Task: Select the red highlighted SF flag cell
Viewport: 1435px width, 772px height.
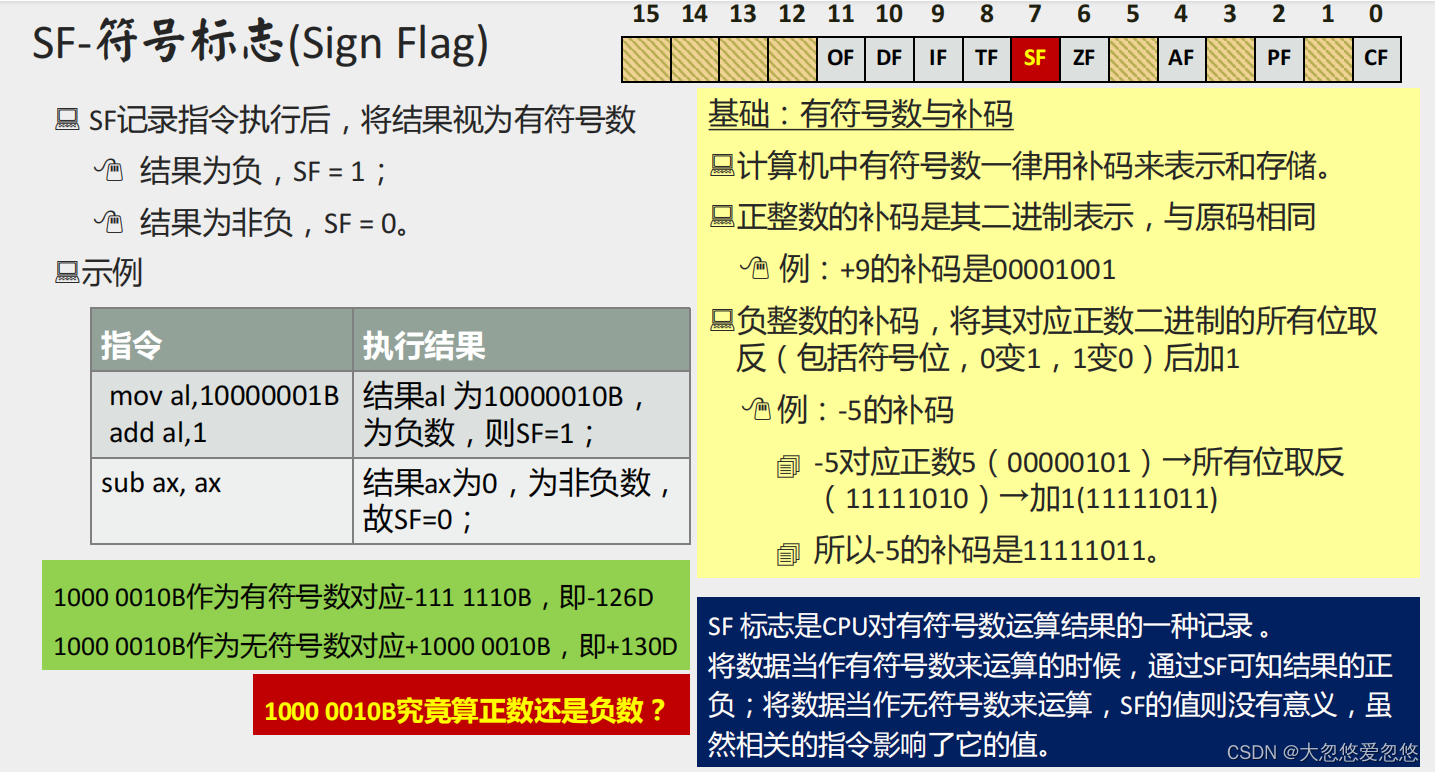Action: 1035,59
